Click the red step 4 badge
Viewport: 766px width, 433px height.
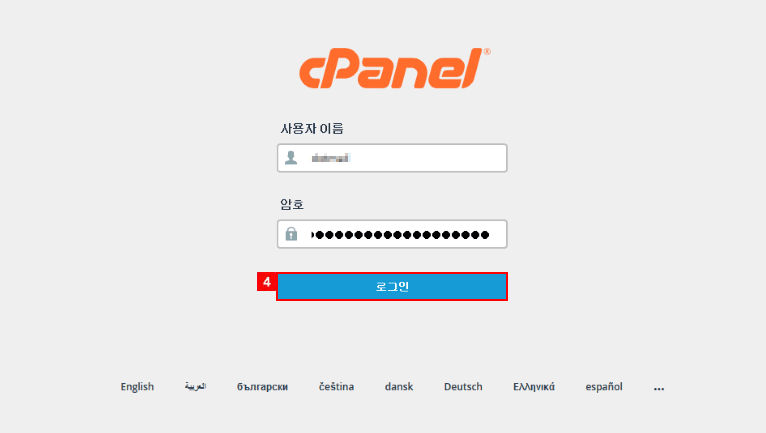pyautogui.click(x=267, y=282)
